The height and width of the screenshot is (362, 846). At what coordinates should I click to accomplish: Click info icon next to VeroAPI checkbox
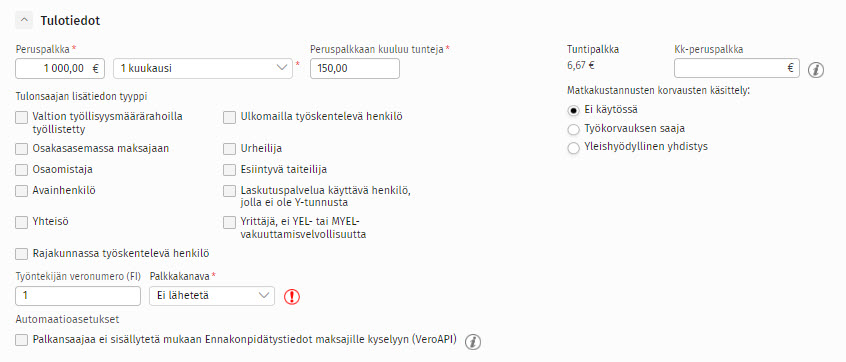pyautogui.click(x=473, y=341)
